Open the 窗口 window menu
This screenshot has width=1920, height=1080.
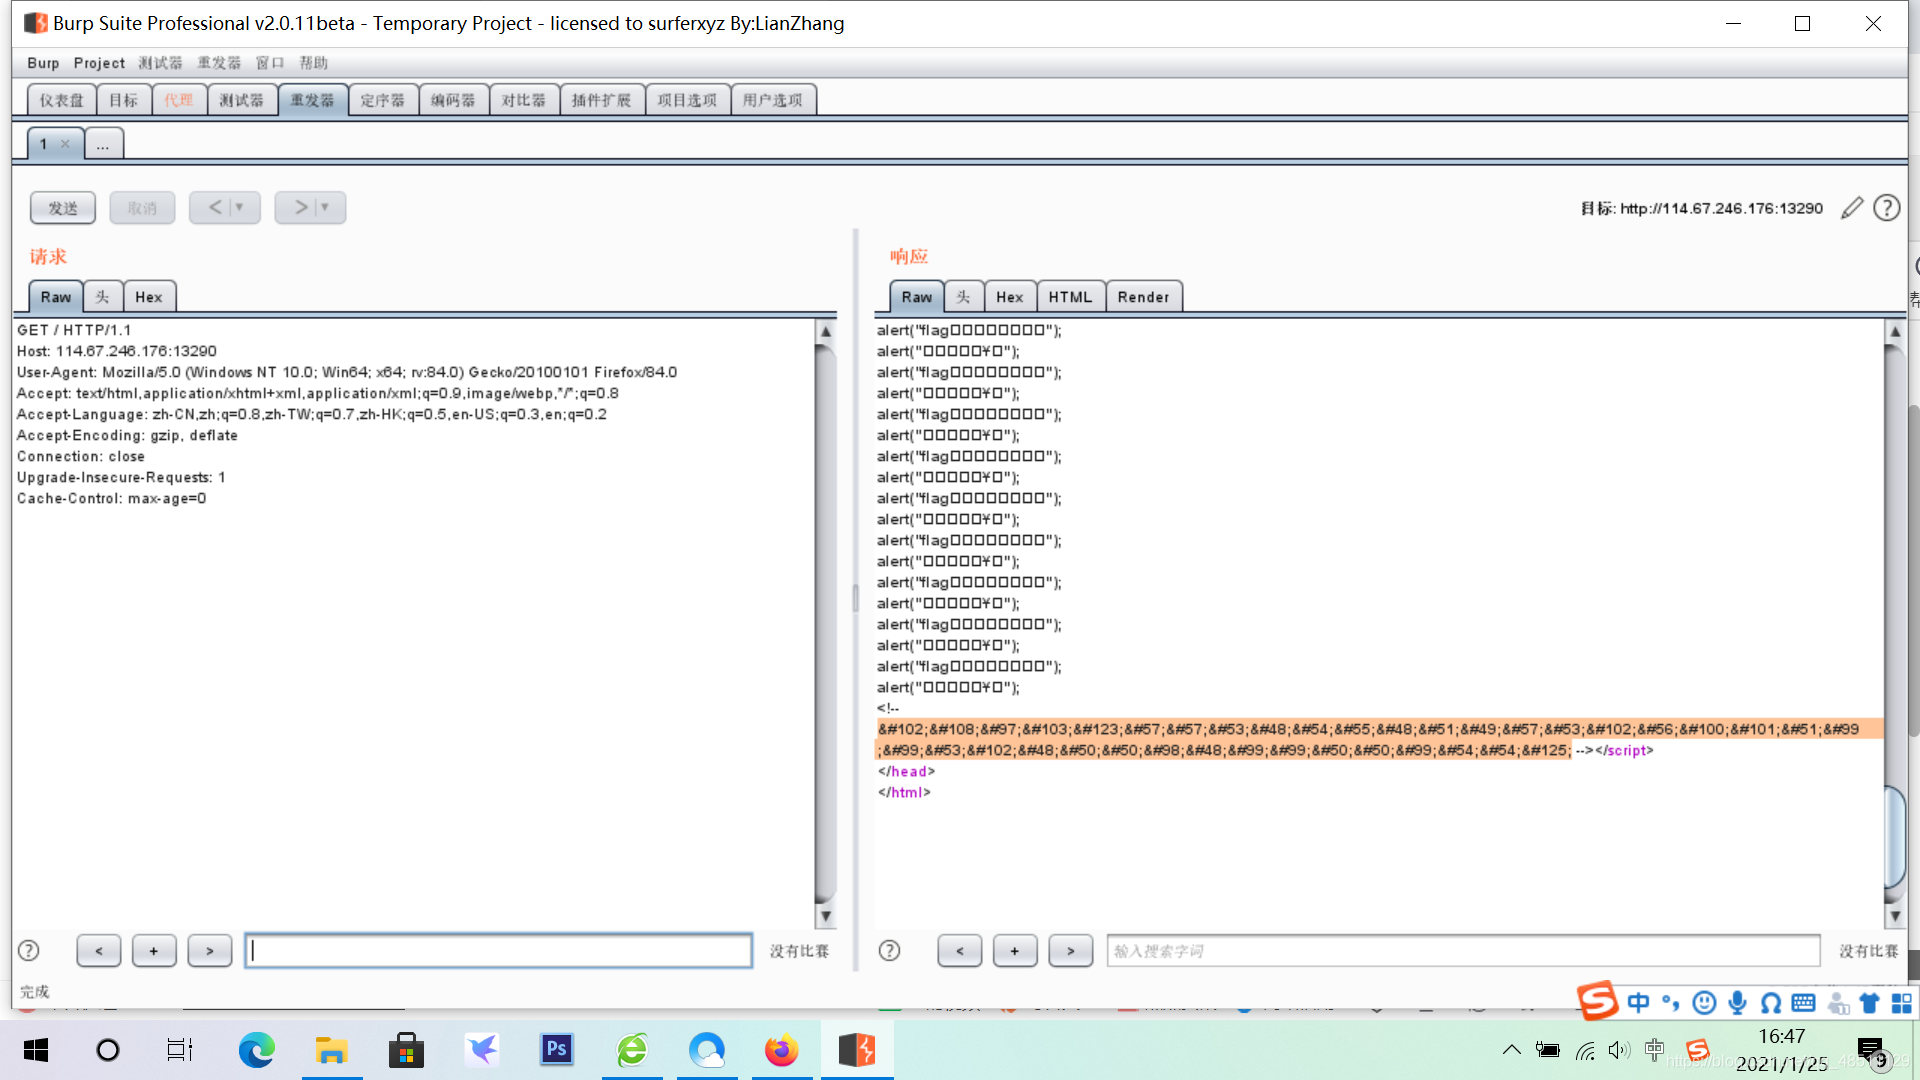pos(270,63)
